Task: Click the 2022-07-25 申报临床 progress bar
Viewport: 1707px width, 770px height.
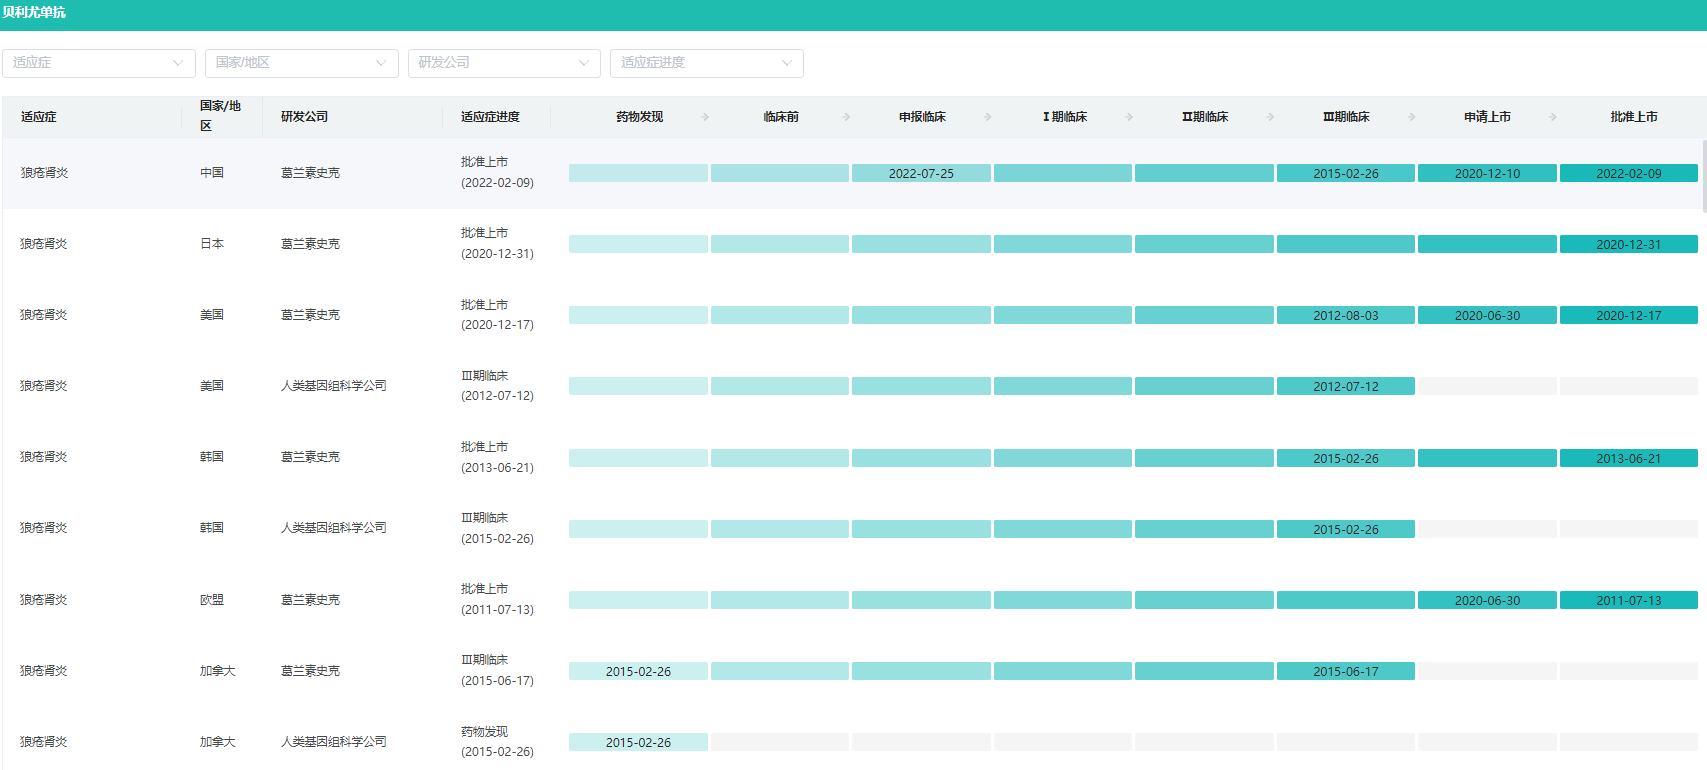Action: [x=921, y=173]
